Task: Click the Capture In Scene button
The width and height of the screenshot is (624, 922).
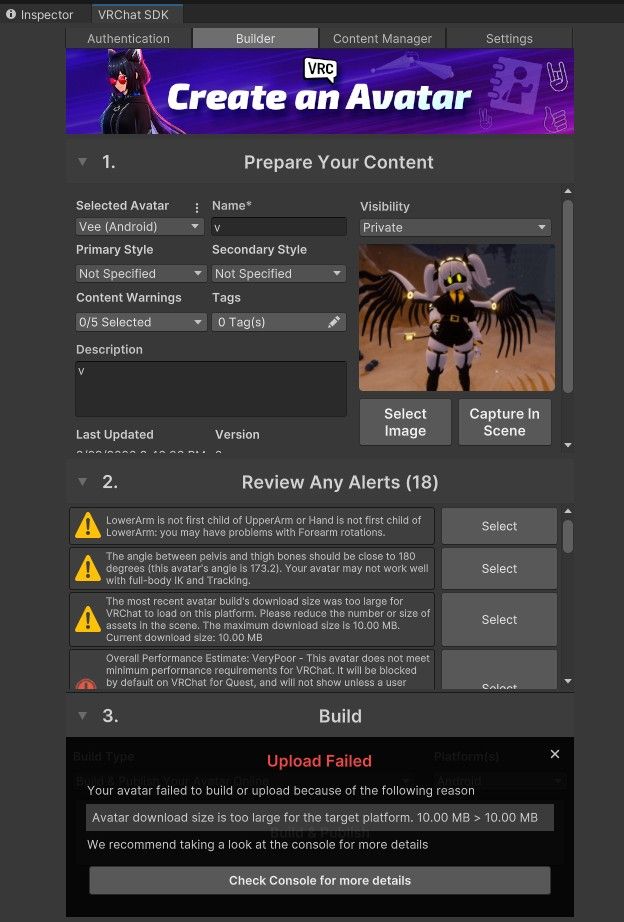Action: (x=505, y=422)
